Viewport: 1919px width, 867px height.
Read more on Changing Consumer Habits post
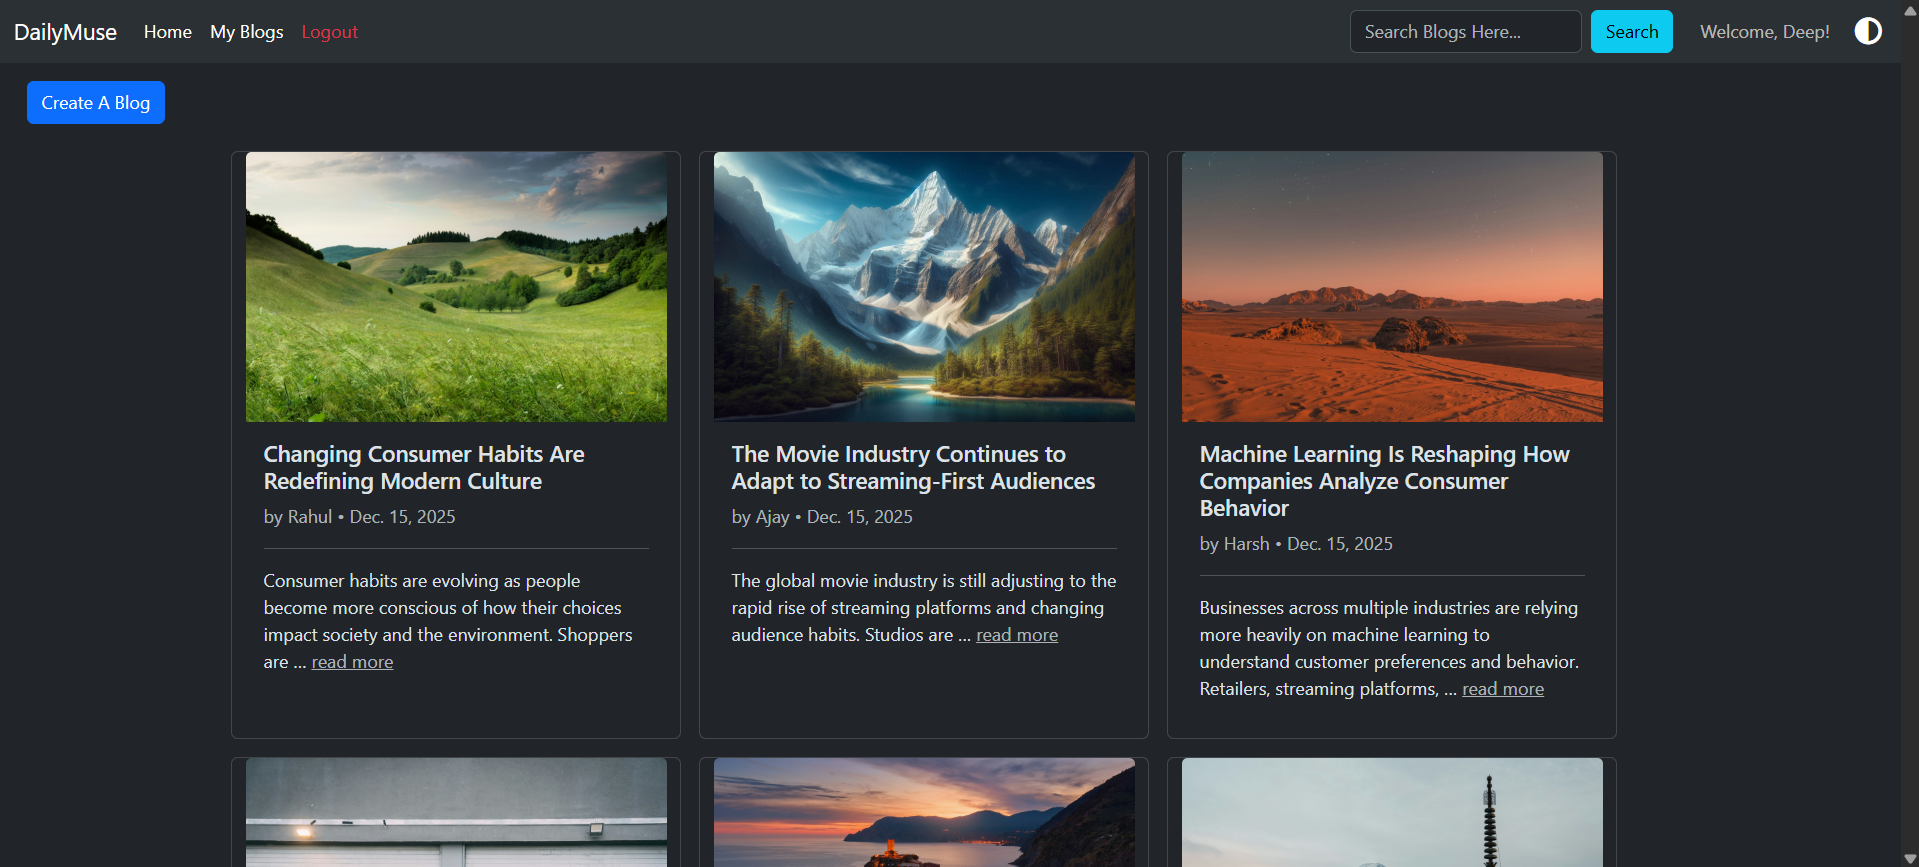tap(352, 662)
